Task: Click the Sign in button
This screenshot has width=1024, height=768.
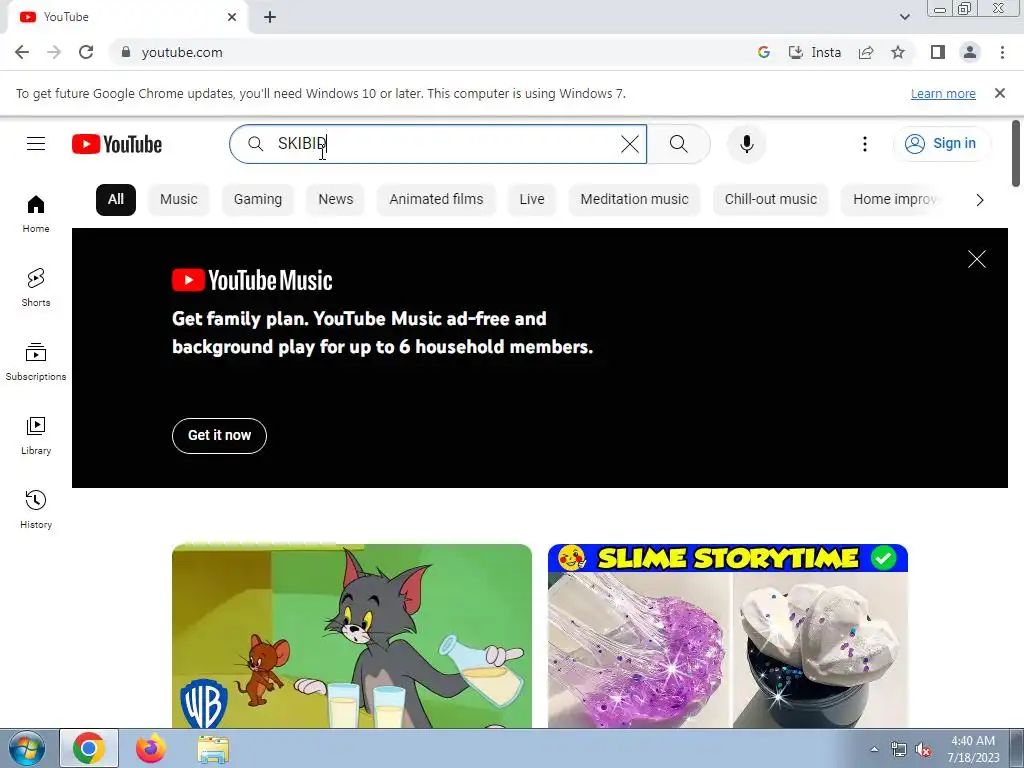Action: tap(941, 144)
